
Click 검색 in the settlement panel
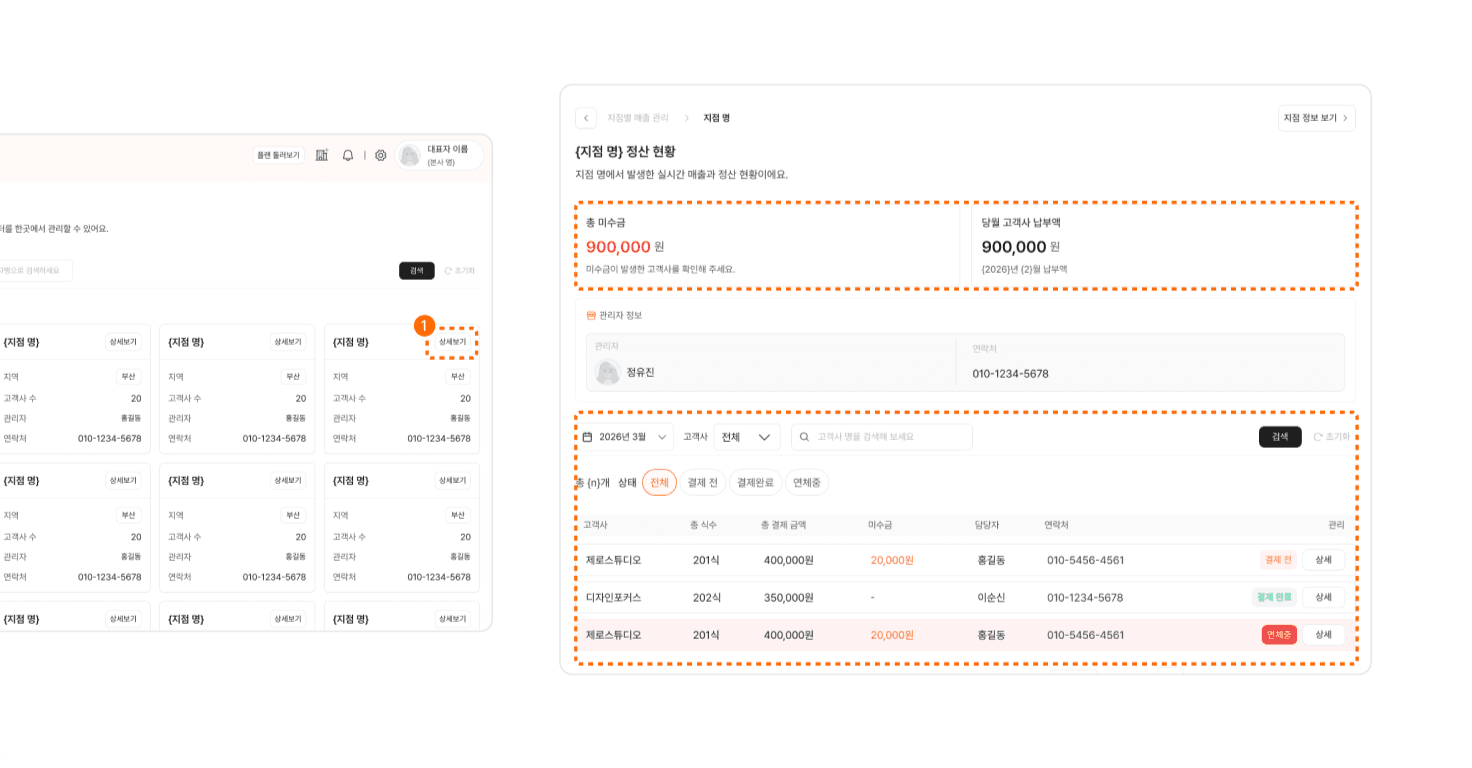1280,437
